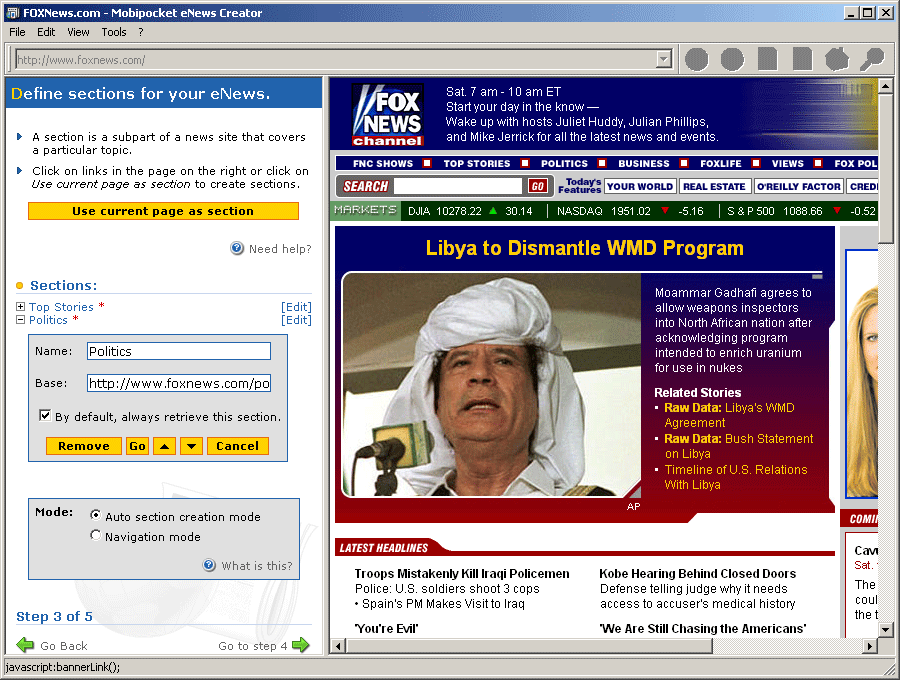This screenshot has height=680, width=900.
Task: Click the webpage vertical scrollbar down arrow
Action: click(x=885, y=630)
